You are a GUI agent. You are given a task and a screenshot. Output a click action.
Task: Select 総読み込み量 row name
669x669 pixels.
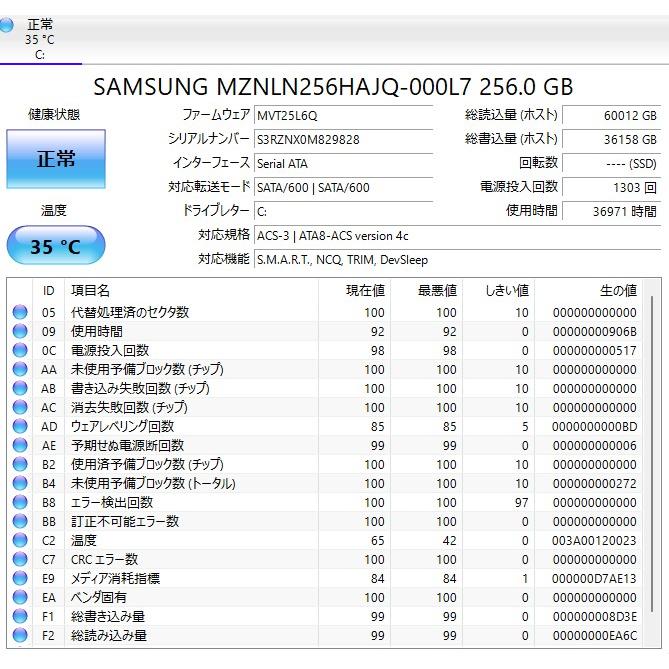point(109,635)
